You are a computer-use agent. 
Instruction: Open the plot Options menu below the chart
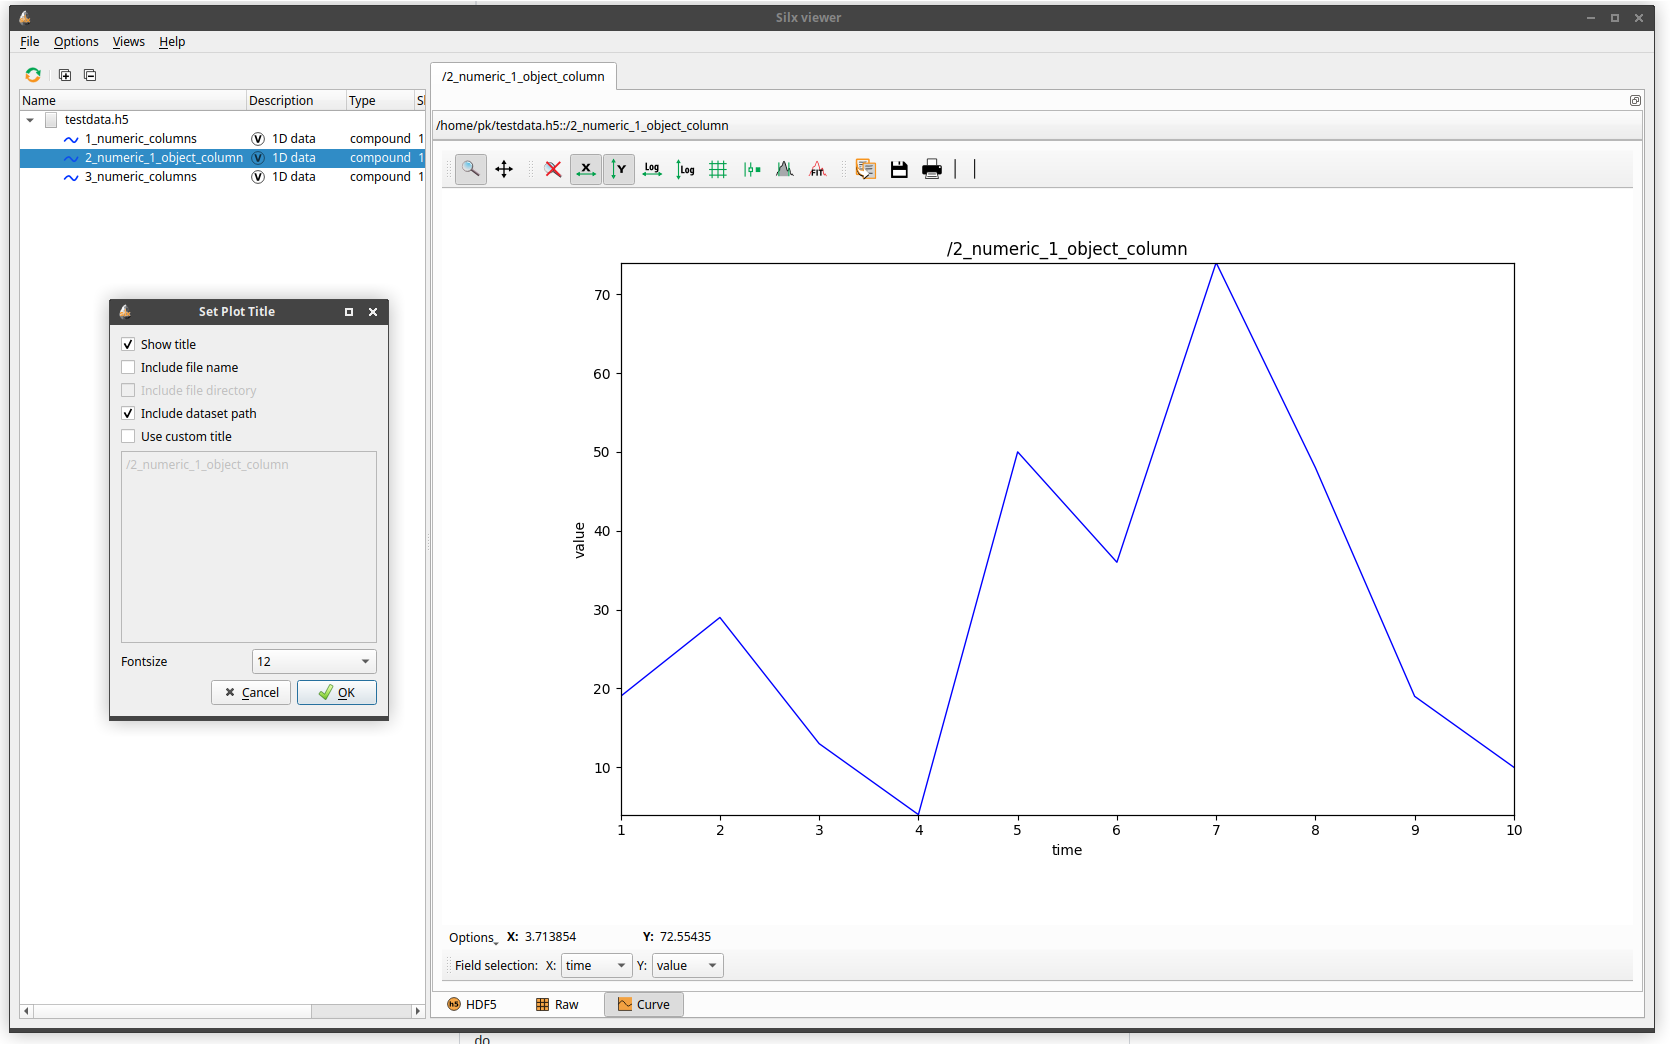click(x=472, y=938)
